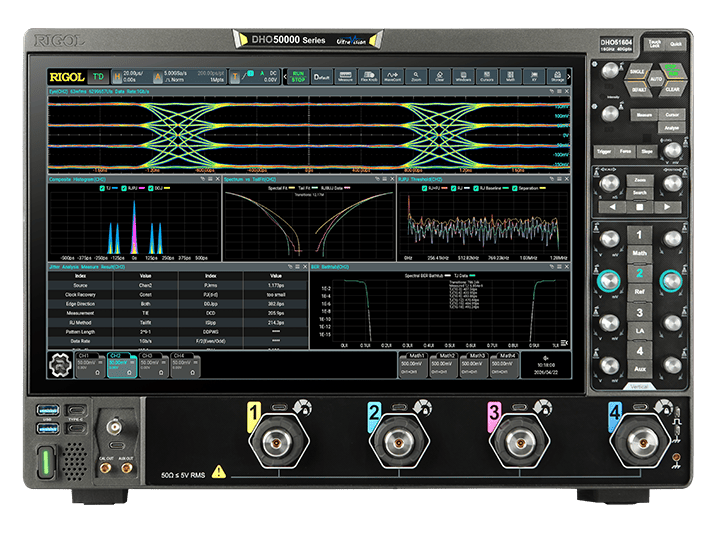The height and width of the screenshot is (541, 716).
Task: Toggle the RJ Baseline checkbox
Action: [476, 188]
